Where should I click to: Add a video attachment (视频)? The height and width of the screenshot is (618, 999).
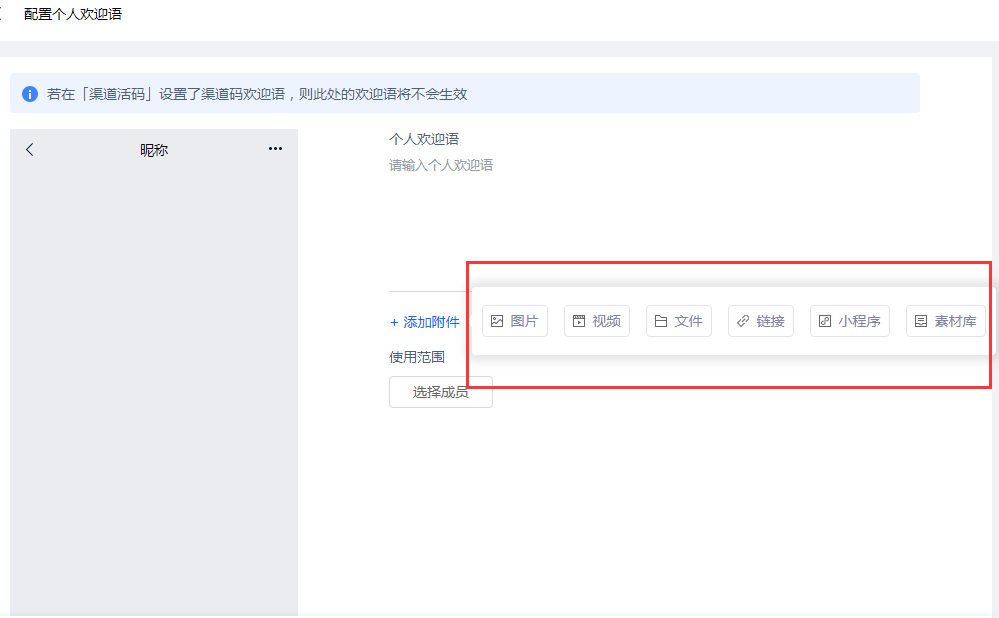click(597, 321)
